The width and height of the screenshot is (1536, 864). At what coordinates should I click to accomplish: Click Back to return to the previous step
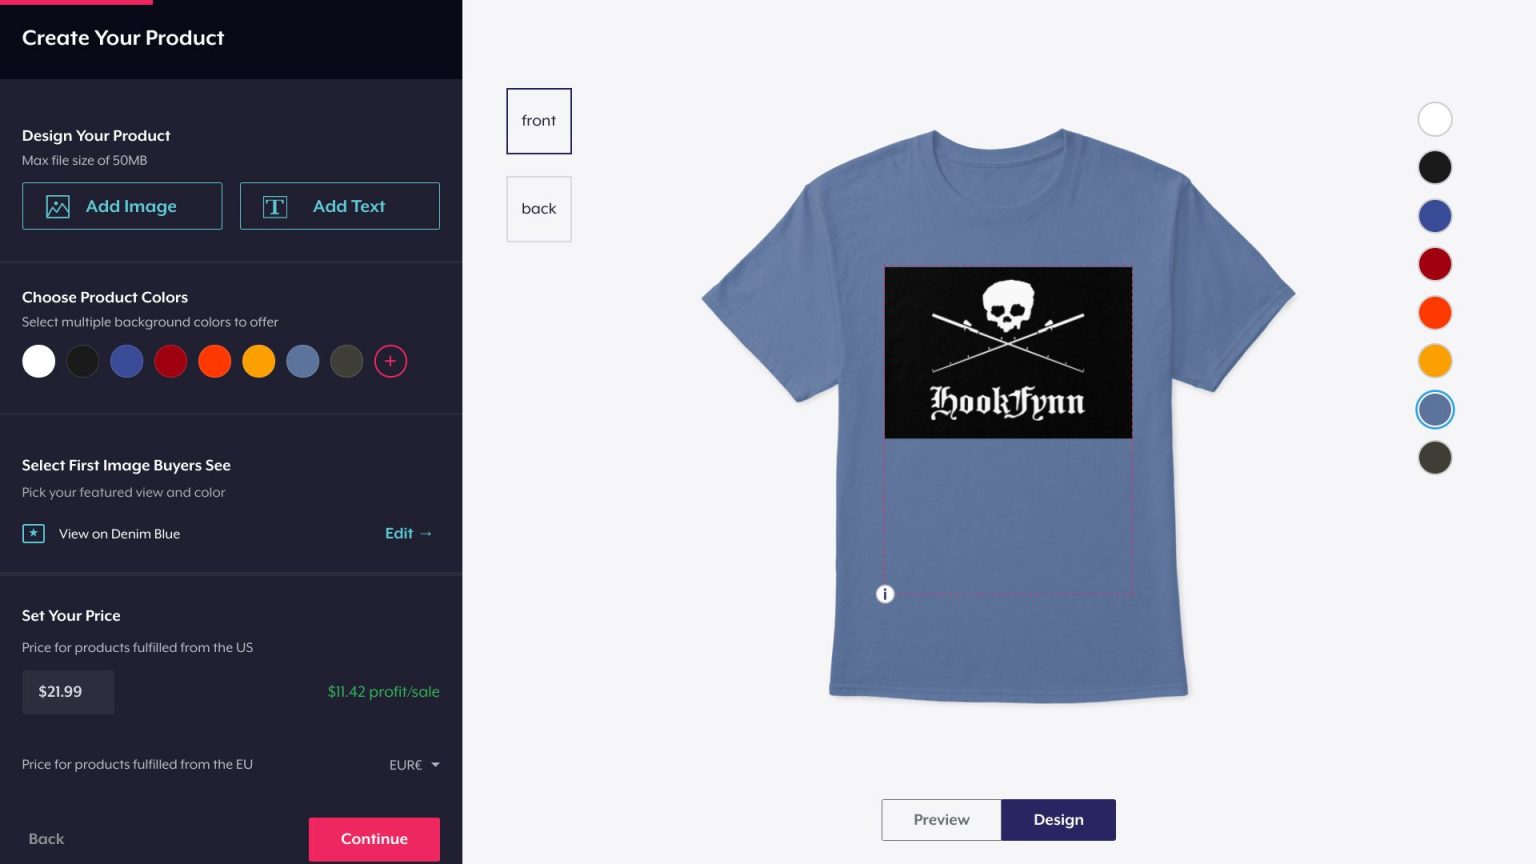tap(45, 839)
